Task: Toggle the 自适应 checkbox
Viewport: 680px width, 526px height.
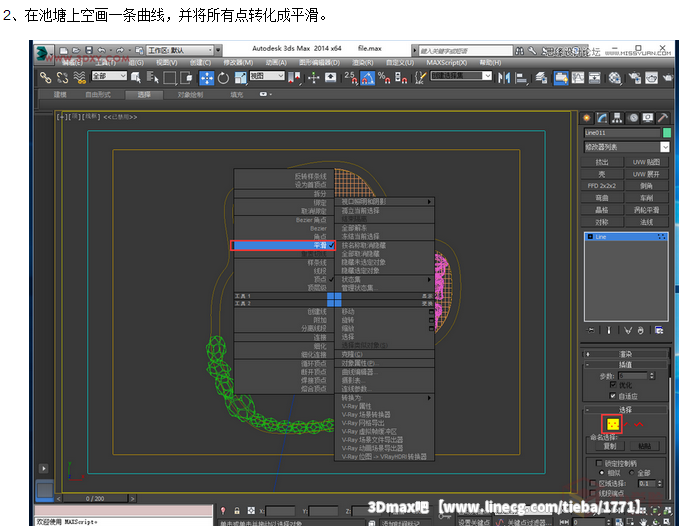Action: 613,395
